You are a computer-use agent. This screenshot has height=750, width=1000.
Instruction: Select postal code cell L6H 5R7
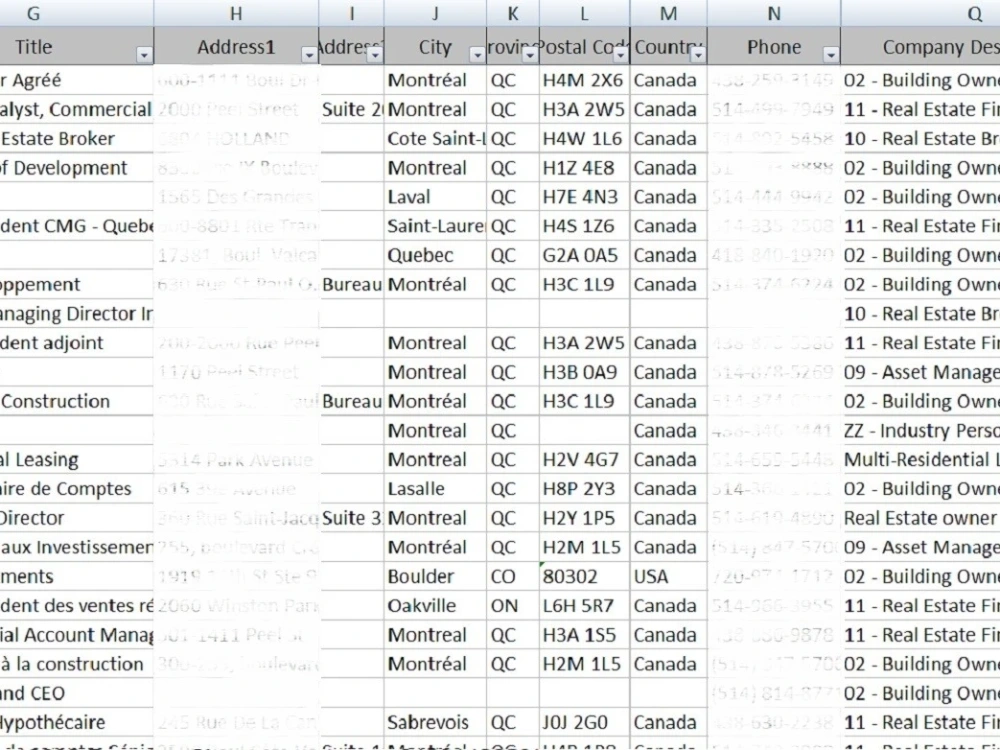tap(585, 606)
